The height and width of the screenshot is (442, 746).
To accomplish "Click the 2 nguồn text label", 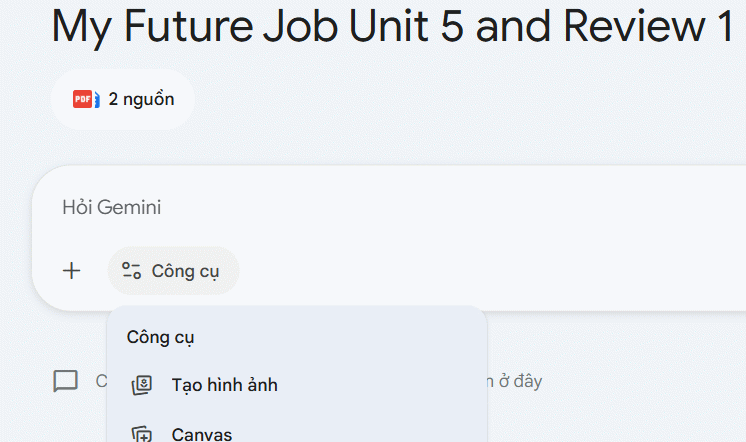I will pos(141,99).
